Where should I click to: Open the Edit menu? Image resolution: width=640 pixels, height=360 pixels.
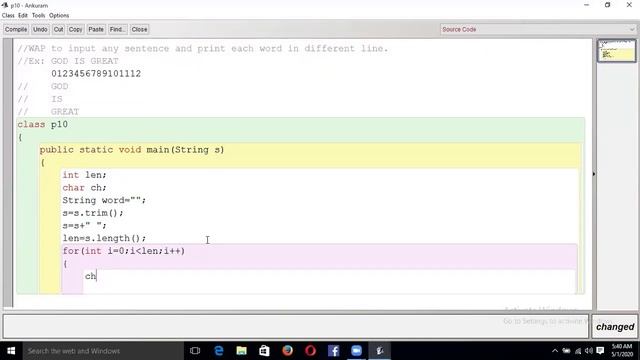23,16
